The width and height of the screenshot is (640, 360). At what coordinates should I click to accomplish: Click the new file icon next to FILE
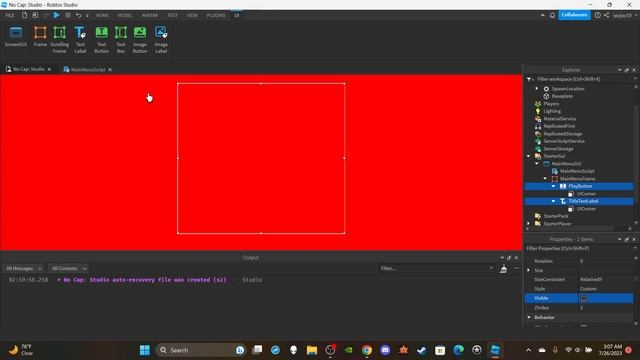(24, 15)
